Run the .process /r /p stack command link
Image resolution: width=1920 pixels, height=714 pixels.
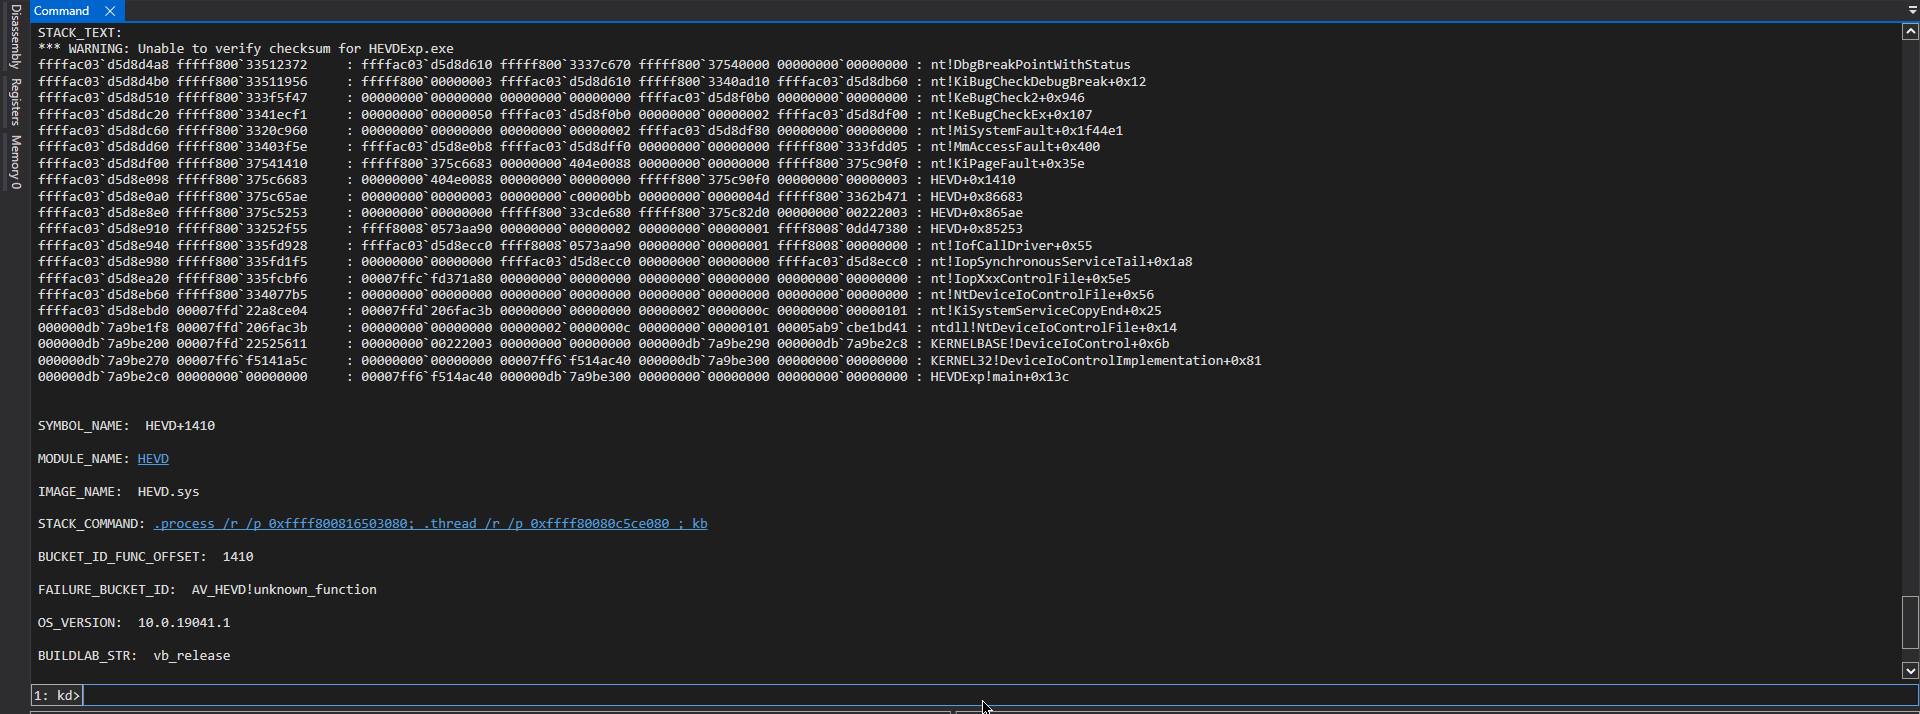(x=430, y=524)
